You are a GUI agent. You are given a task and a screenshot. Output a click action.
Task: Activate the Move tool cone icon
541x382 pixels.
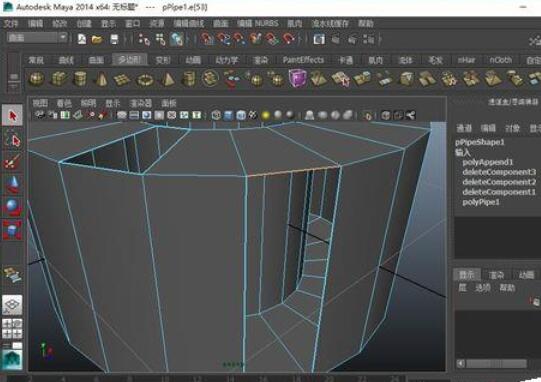pyautogui.click(x=12, y=184)
